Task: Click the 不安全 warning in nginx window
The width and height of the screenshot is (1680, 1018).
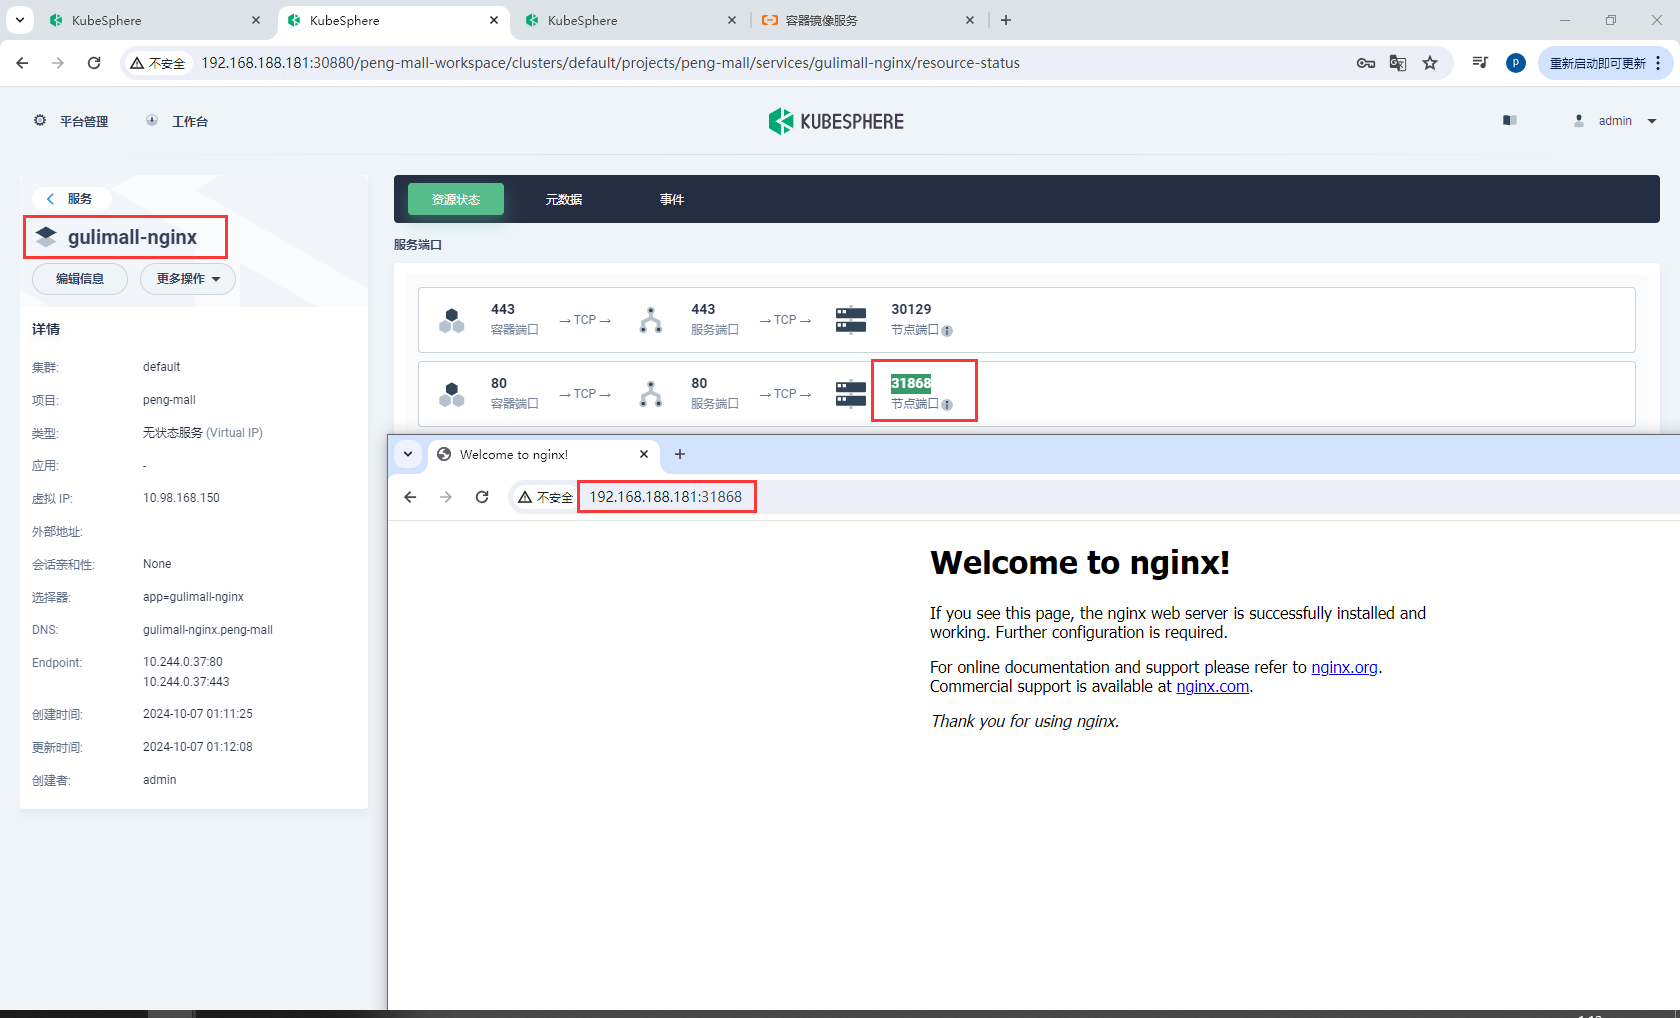Action: coord(545,497)
